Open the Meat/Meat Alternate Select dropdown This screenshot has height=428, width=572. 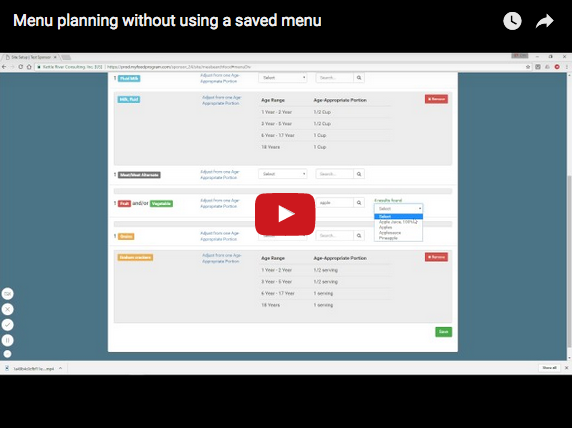[283, 174]
